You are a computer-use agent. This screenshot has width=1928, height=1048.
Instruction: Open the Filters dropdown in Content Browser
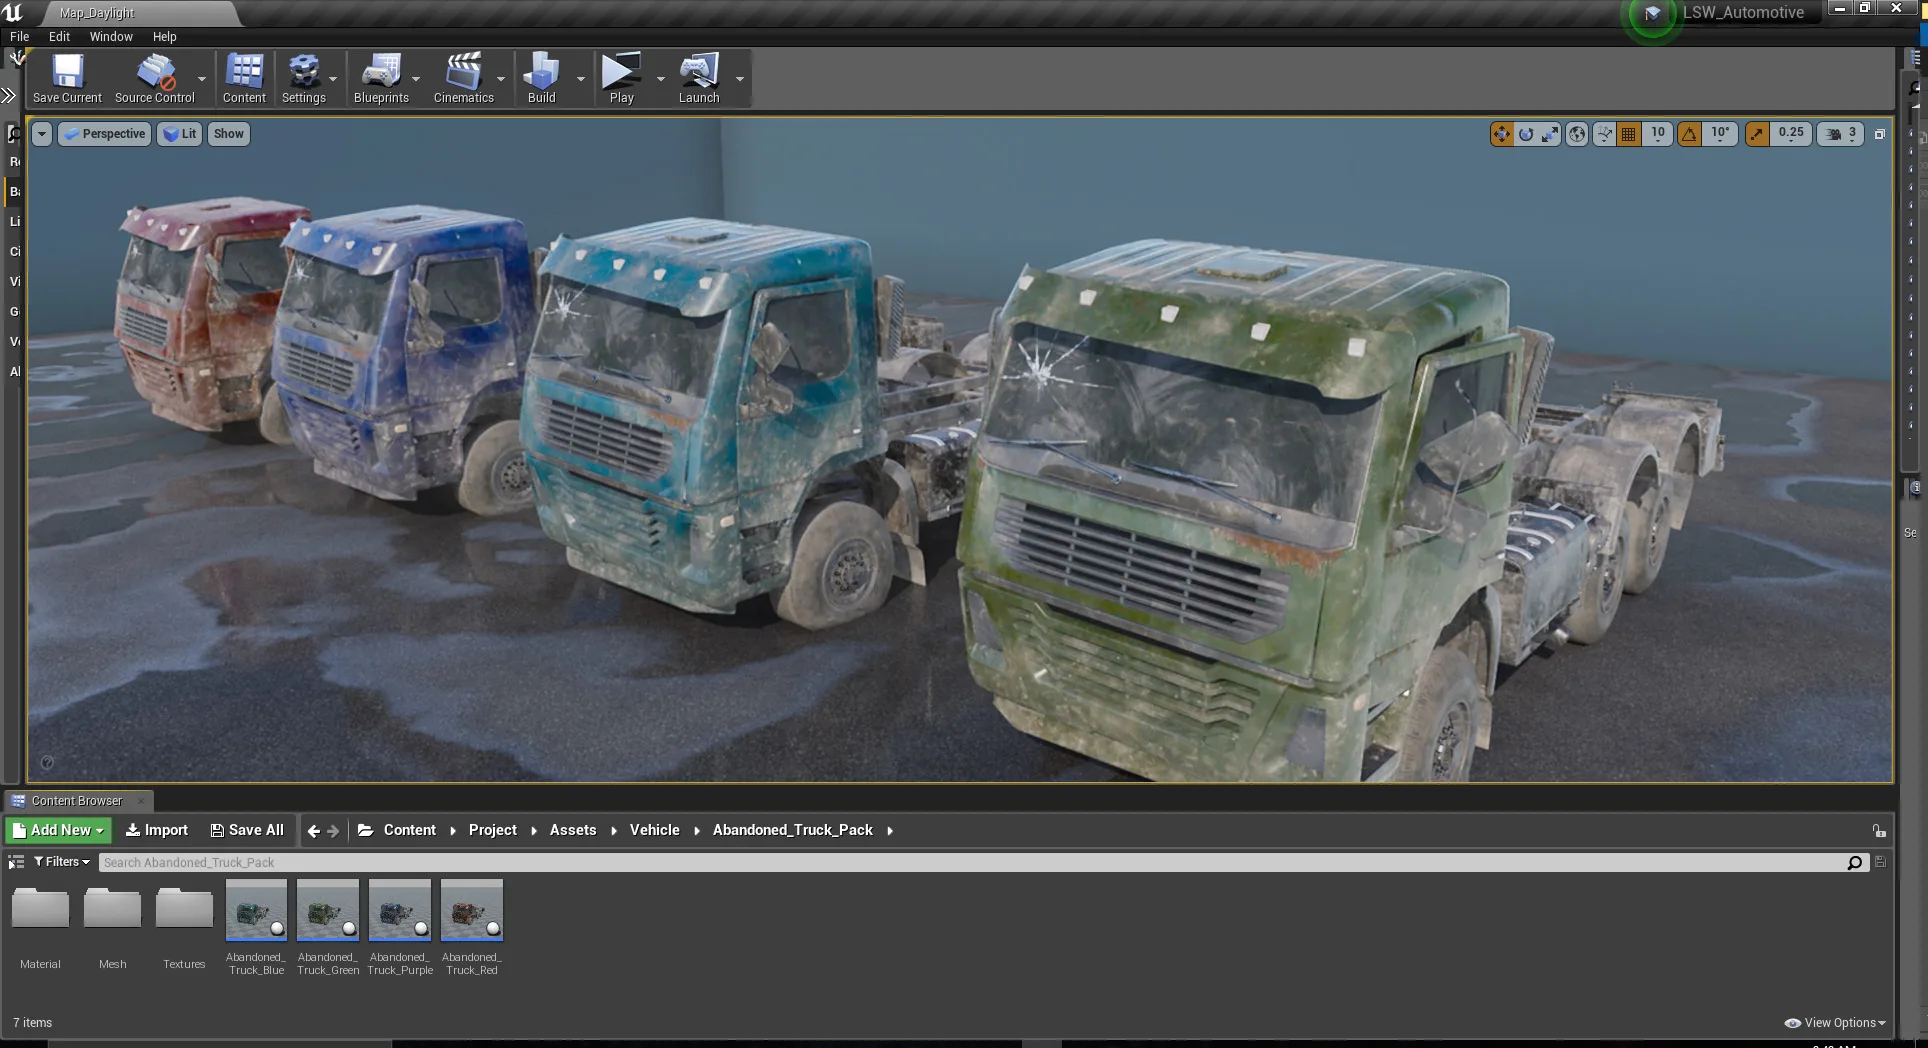(x=62, y=862)
